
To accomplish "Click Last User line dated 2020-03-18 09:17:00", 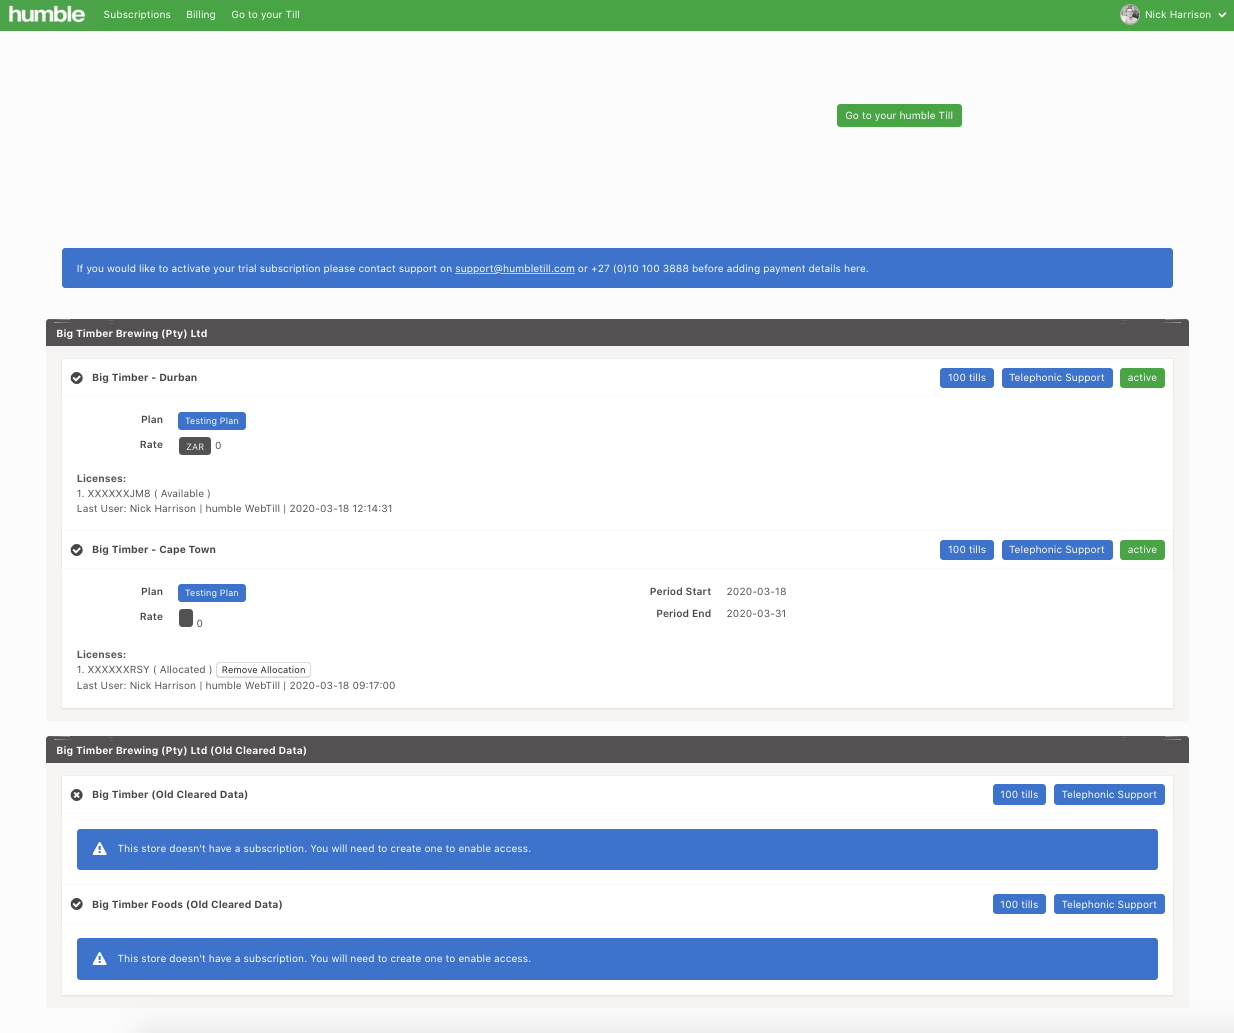I will pyautogui.click(x=236, y=686).
